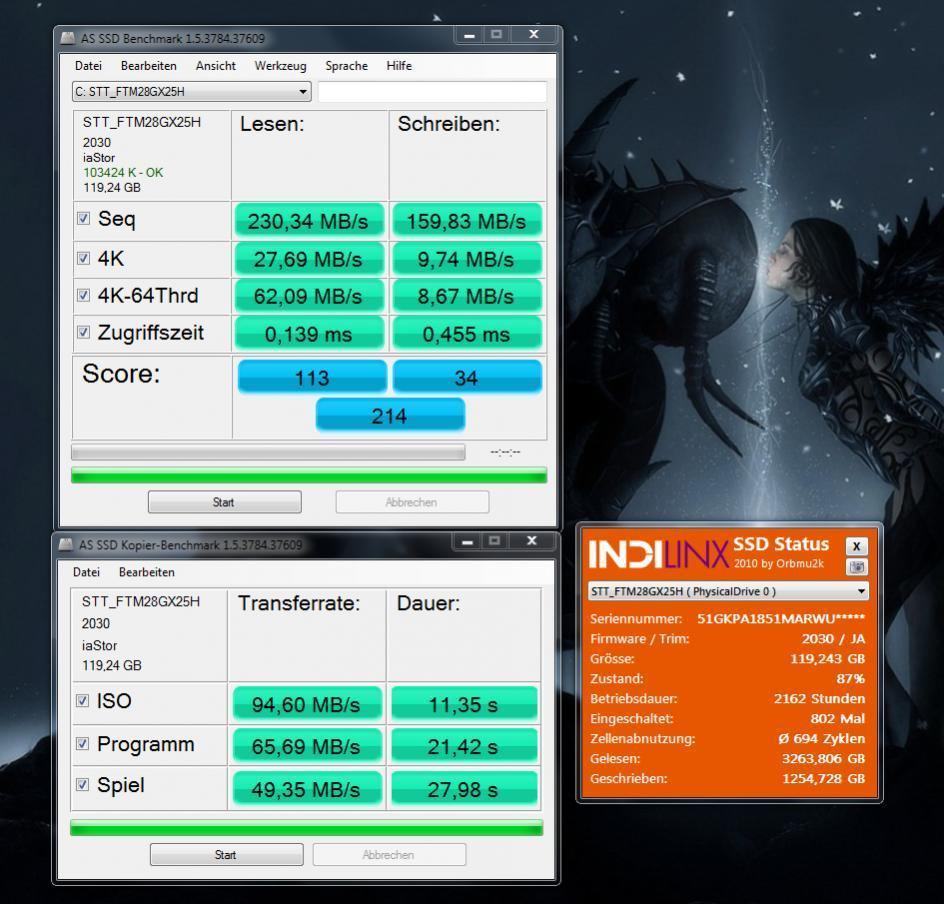
Task: Click the Programm transfer rate 65,69 MB/s
Action: (x=306, y=746)
